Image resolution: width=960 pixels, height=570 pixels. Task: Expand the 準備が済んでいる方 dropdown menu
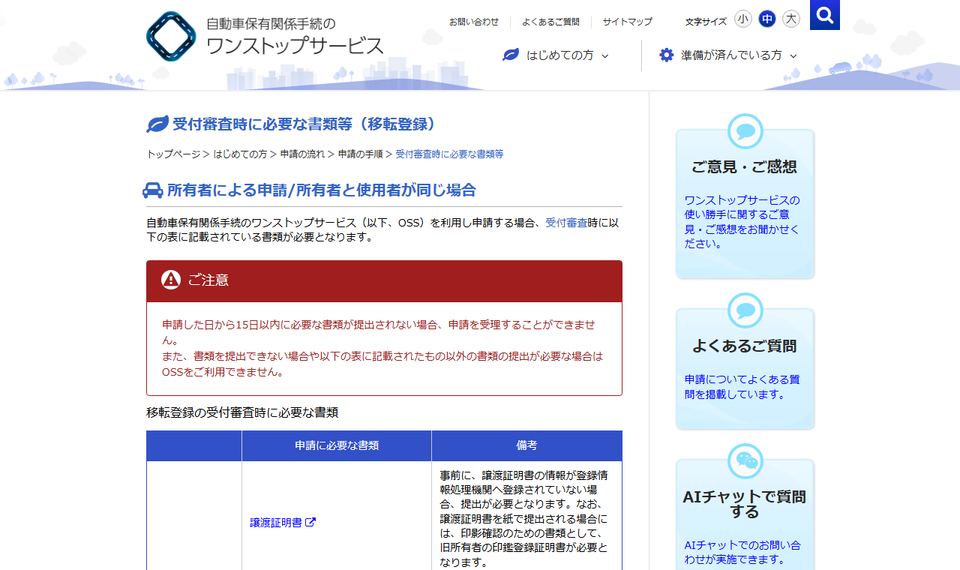coord(728,55)
